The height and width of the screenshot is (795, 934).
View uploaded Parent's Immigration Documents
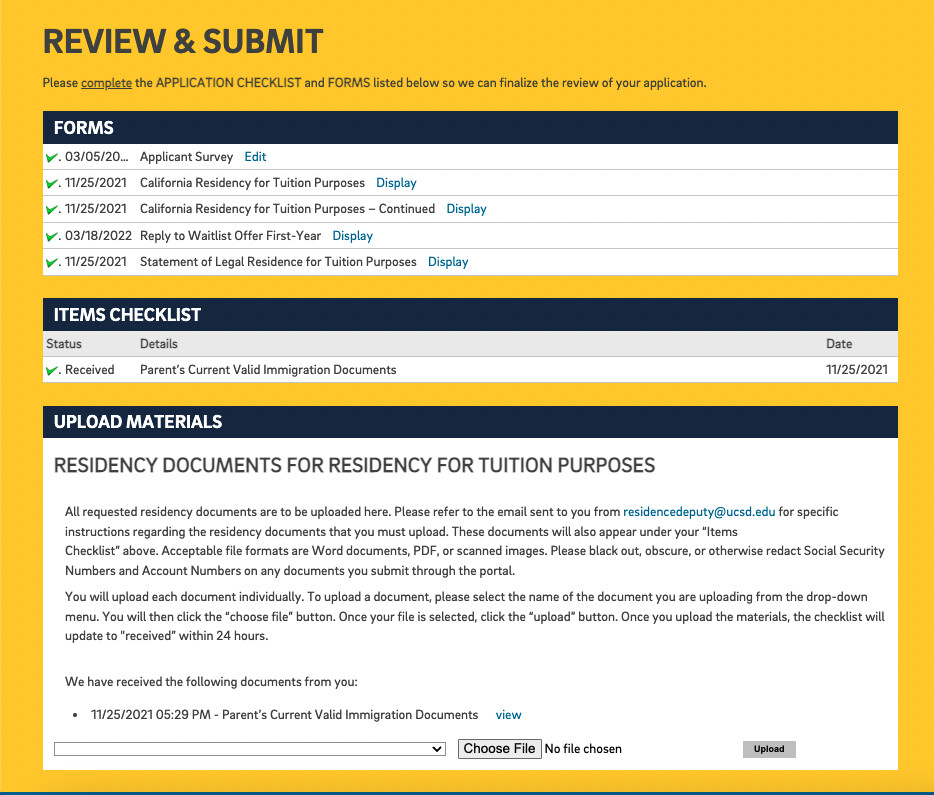pyautogui.click(x=508, y=715)
